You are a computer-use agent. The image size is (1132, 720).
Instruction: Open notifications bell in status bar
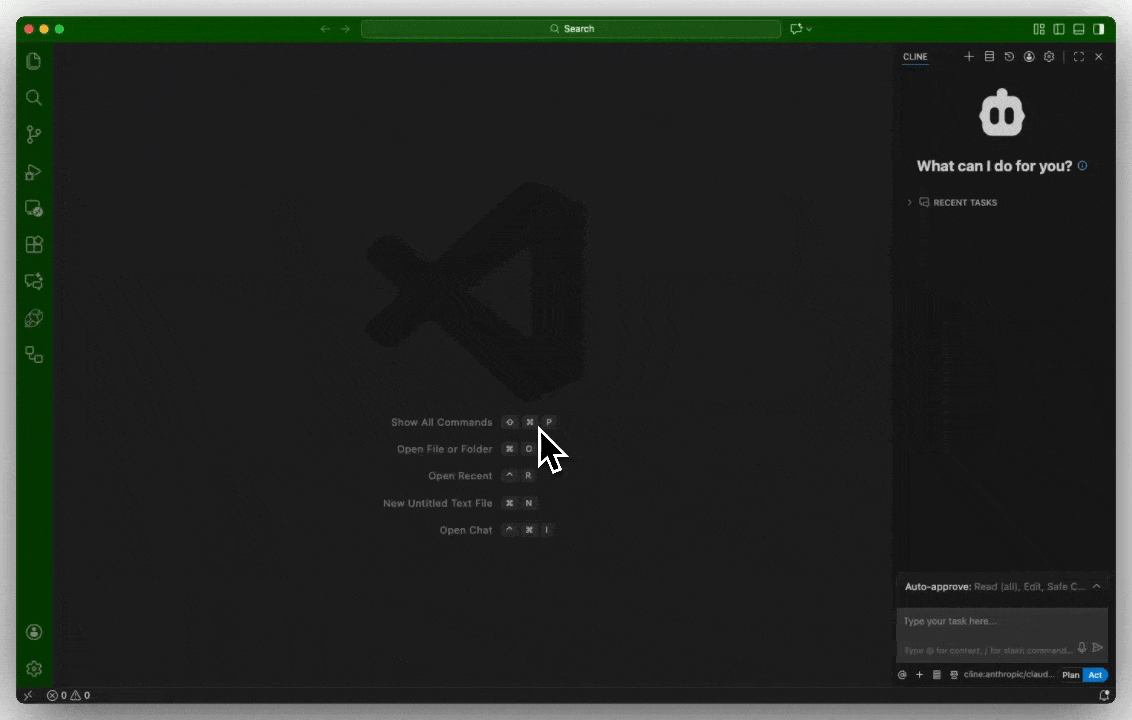point(1104,695)
